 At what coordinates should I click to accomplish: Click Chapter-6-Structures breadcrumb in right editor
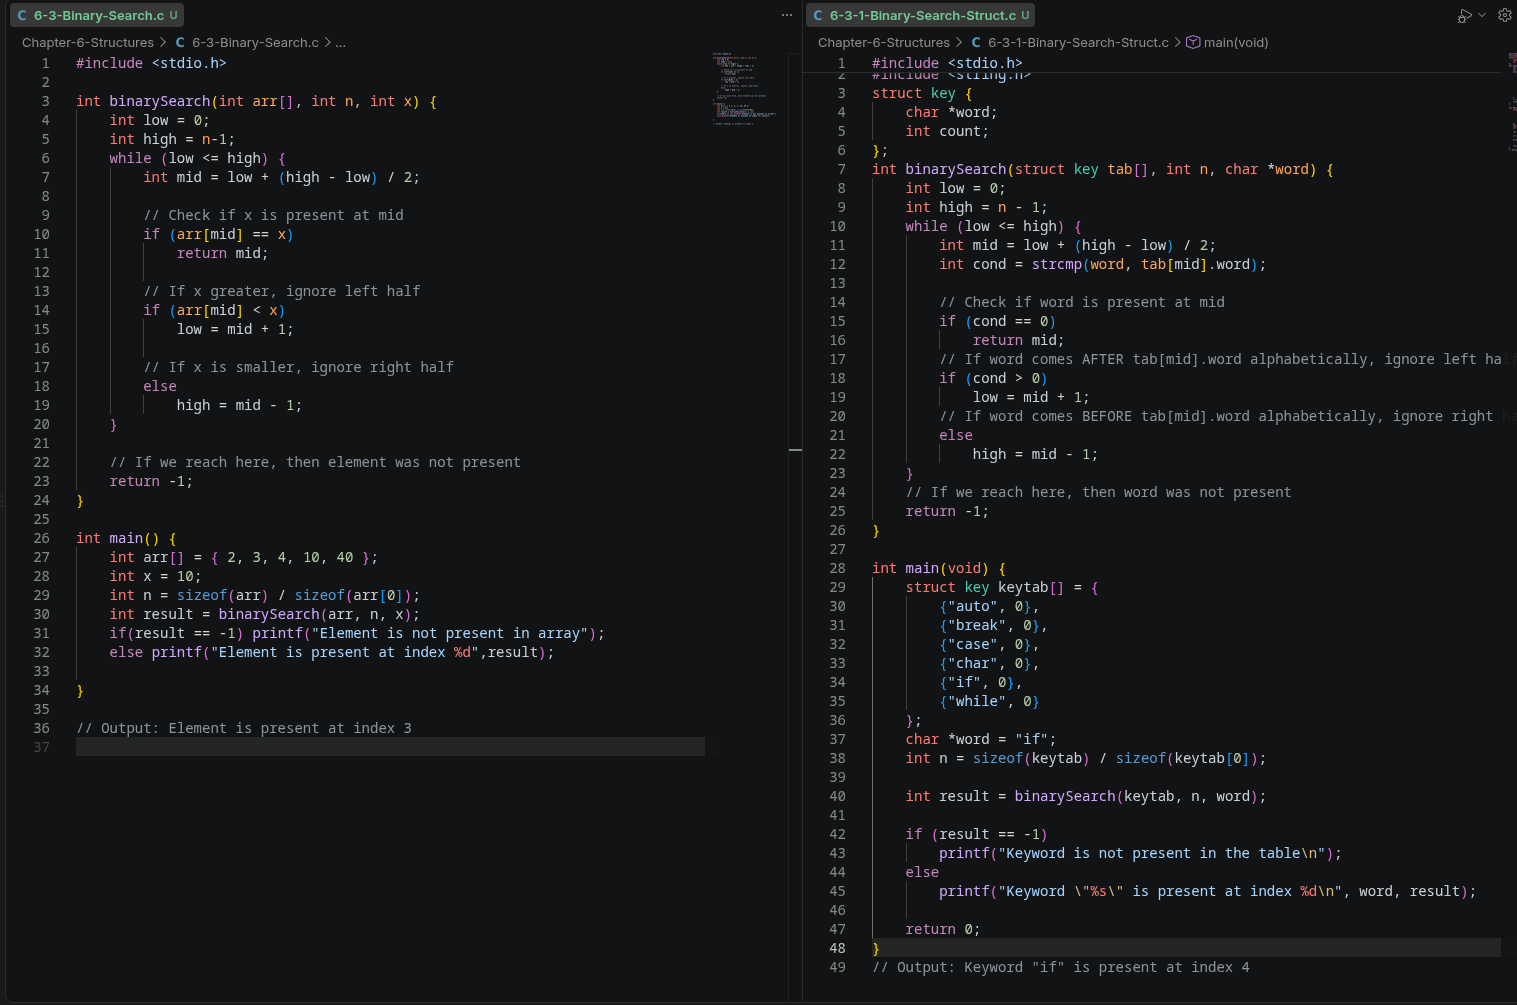[884, 43]
